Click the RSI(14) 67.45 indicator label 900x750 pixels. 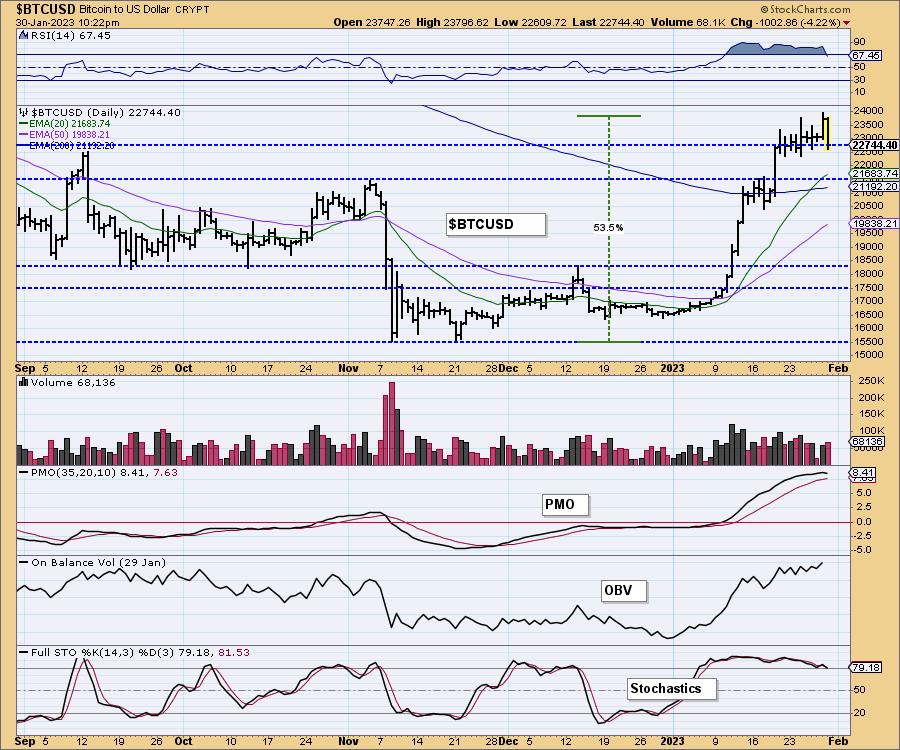pos(70,36)
